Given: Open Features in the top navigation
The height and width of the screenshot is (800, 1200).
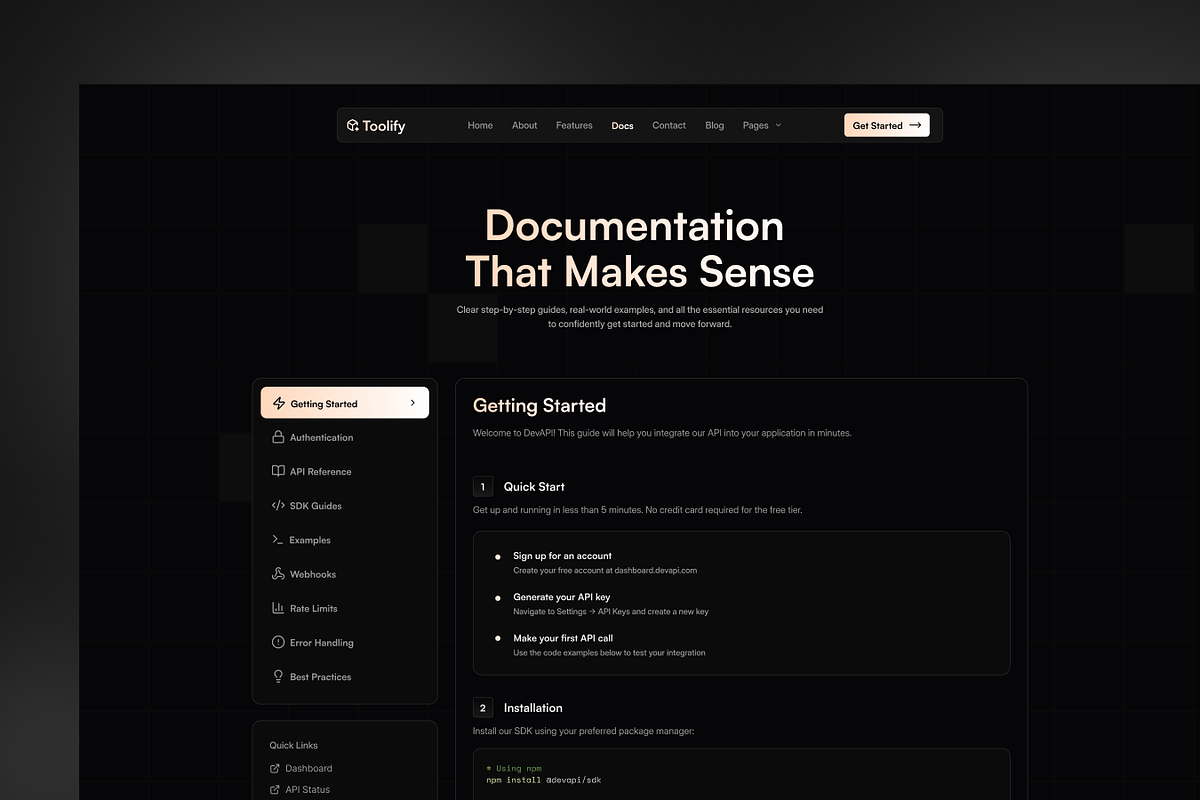Looking at the screenshot, I should pyautogui.click(x=574, y=126).
